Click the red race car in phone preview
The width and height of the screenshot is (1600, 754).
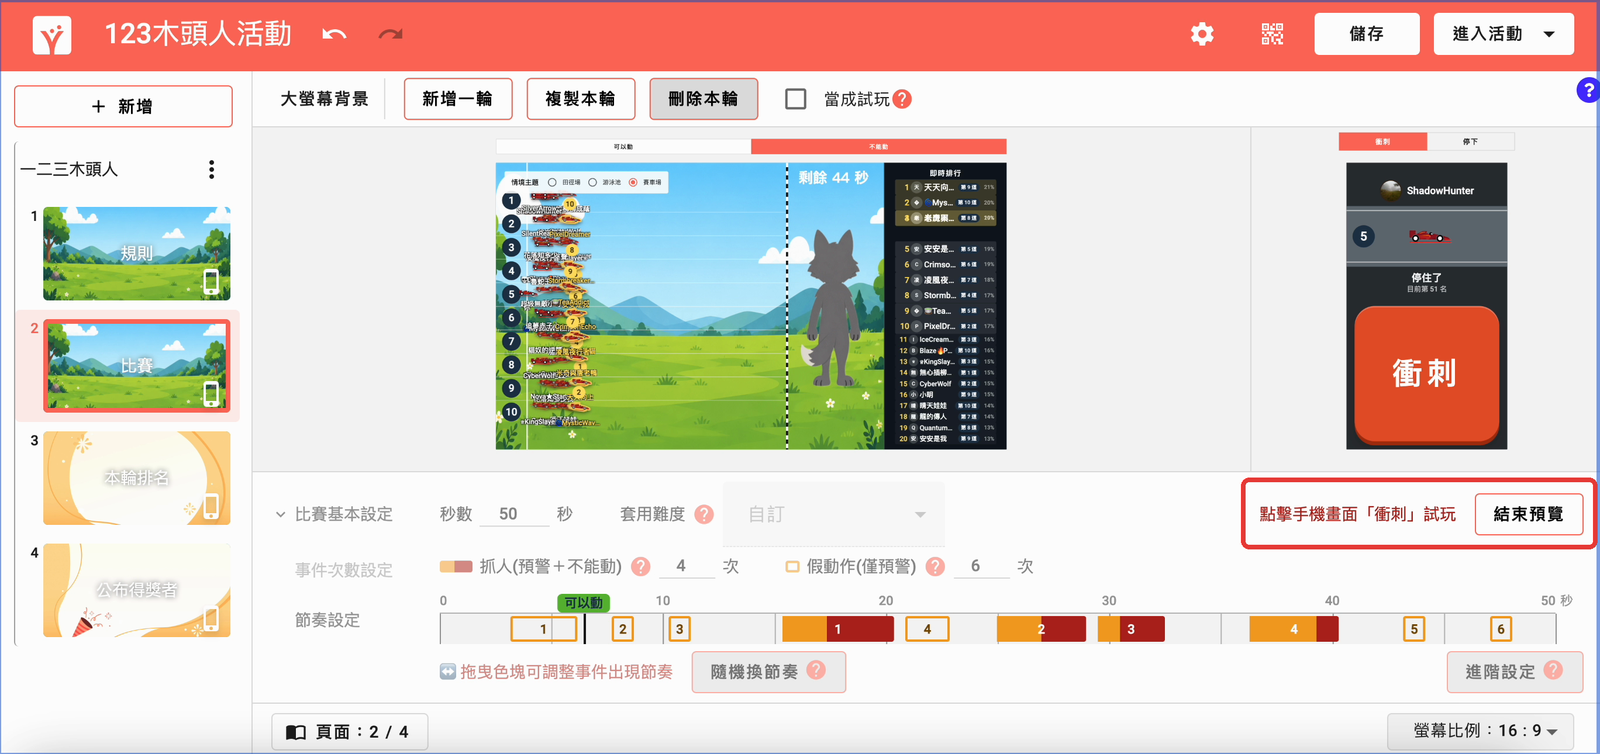(1429, 237)
